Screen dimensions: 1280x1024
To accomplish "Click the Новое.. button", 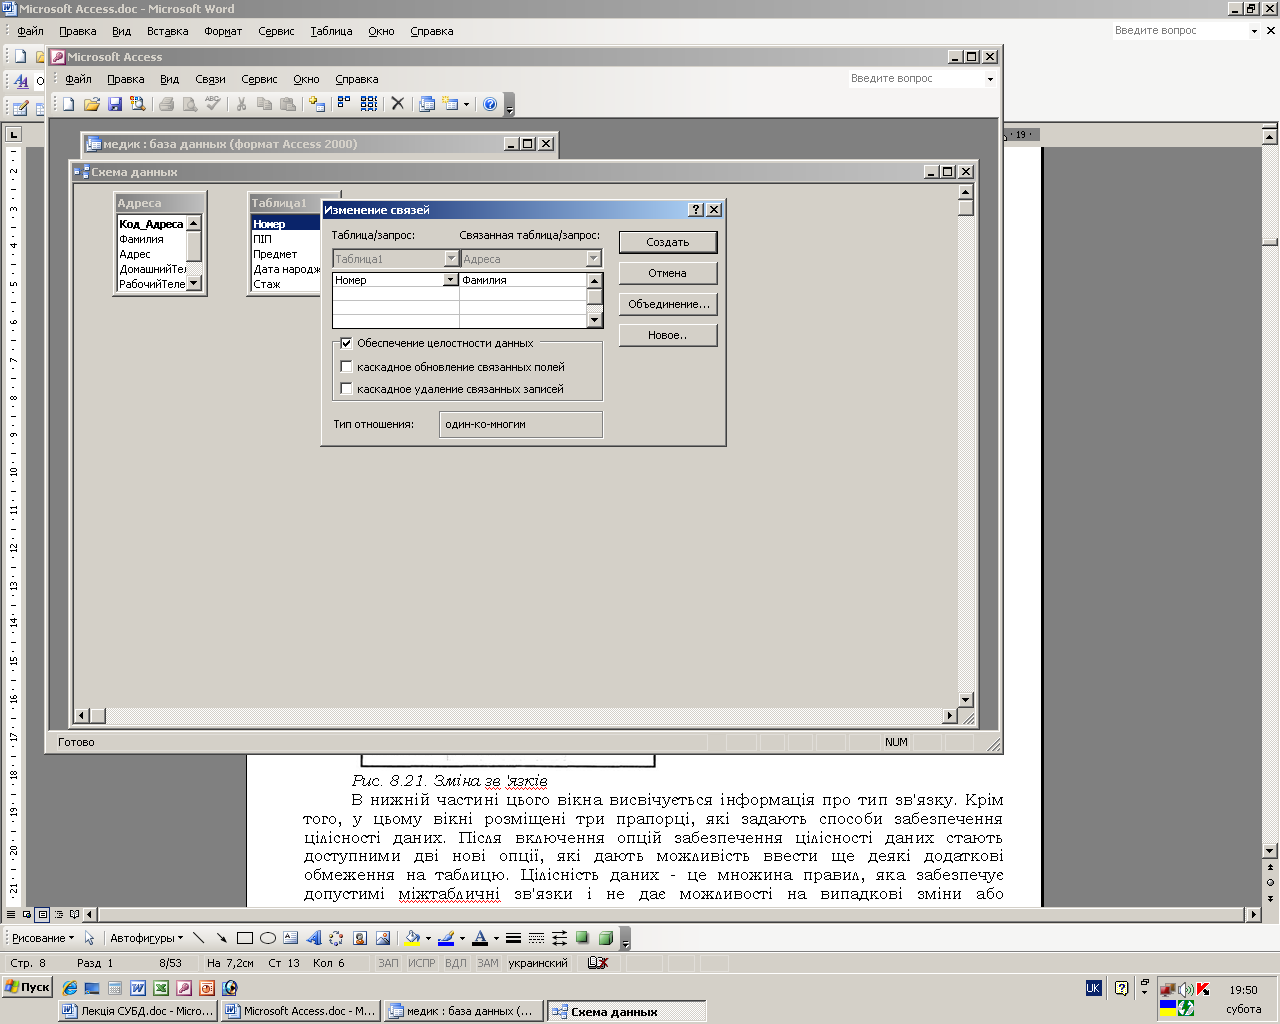I will tap(668, 335).
